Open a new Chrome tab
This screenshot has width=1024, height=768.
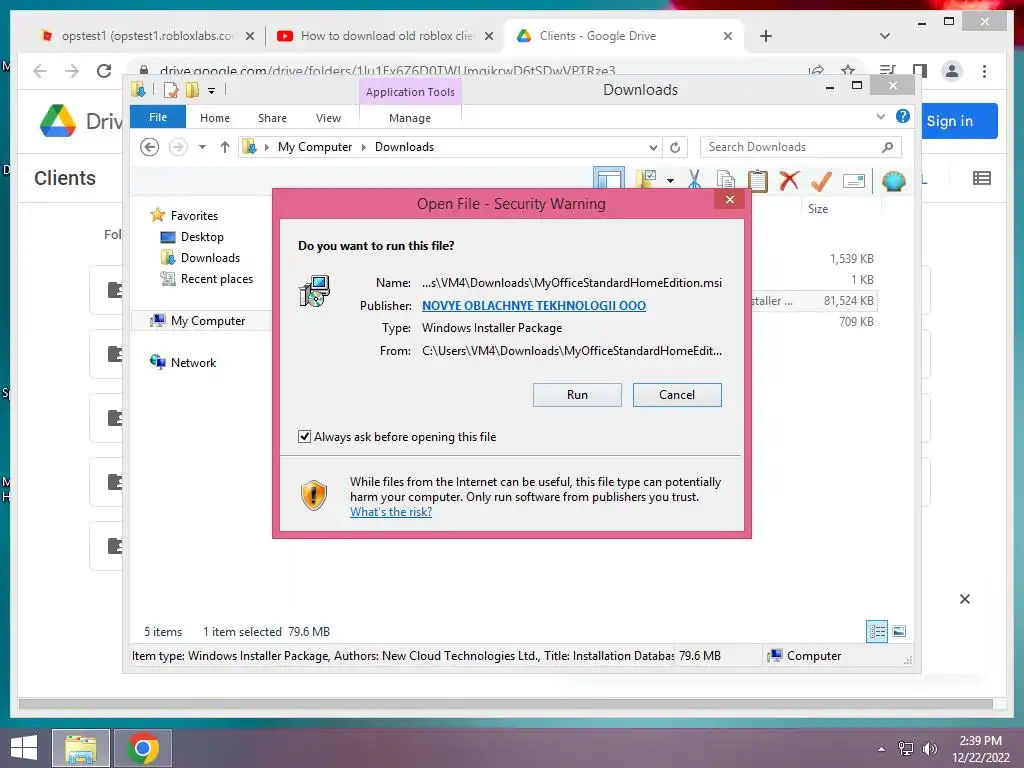point(766,36)
